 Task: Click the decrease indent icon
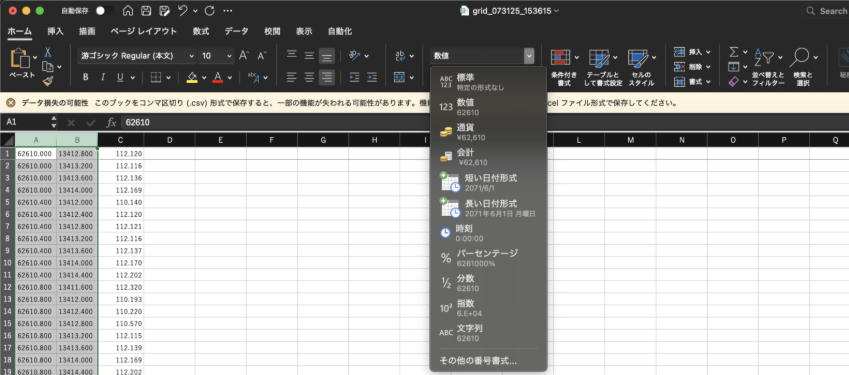pyautogui.click(x=354, y=77)
